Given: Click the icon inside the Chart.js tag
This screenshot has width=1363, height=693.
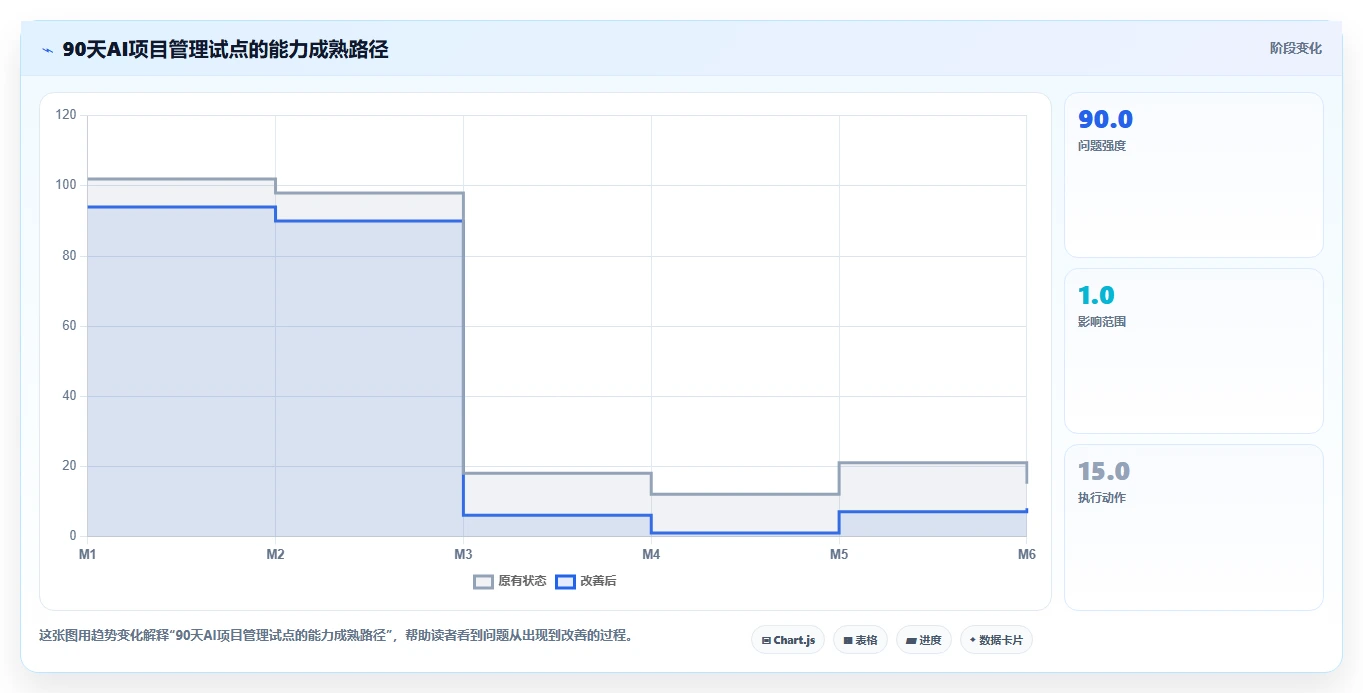Looking at the screenshot, I should click(766, 640).
